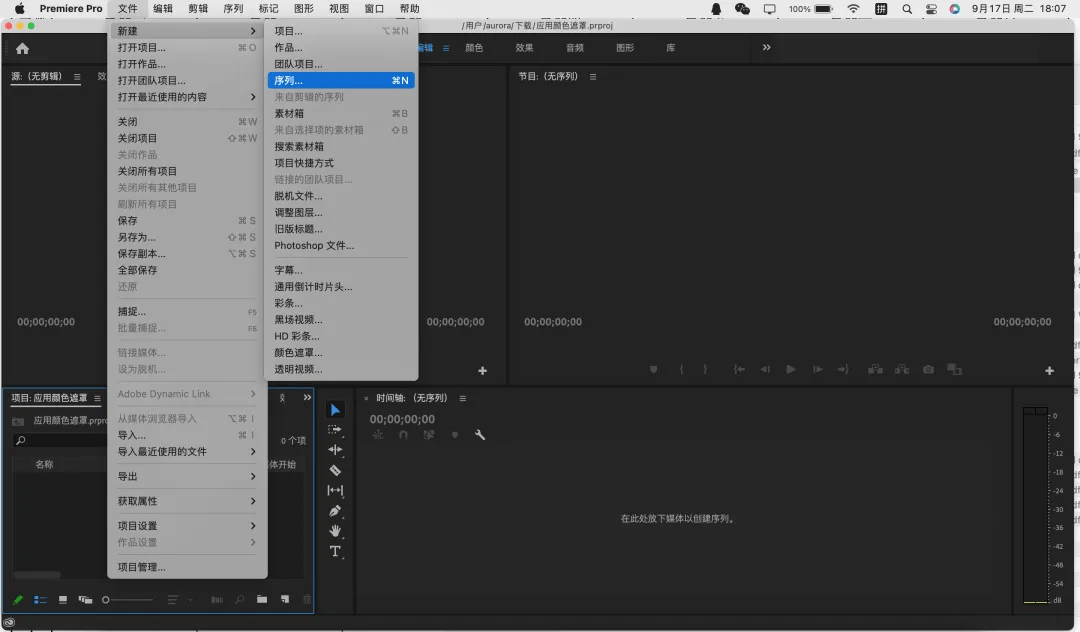Image resolution: width=1080 pixels, height=632 pixels.
Task: Select the Hand tool
Action: pyautogui.click(x=335, y=531)
